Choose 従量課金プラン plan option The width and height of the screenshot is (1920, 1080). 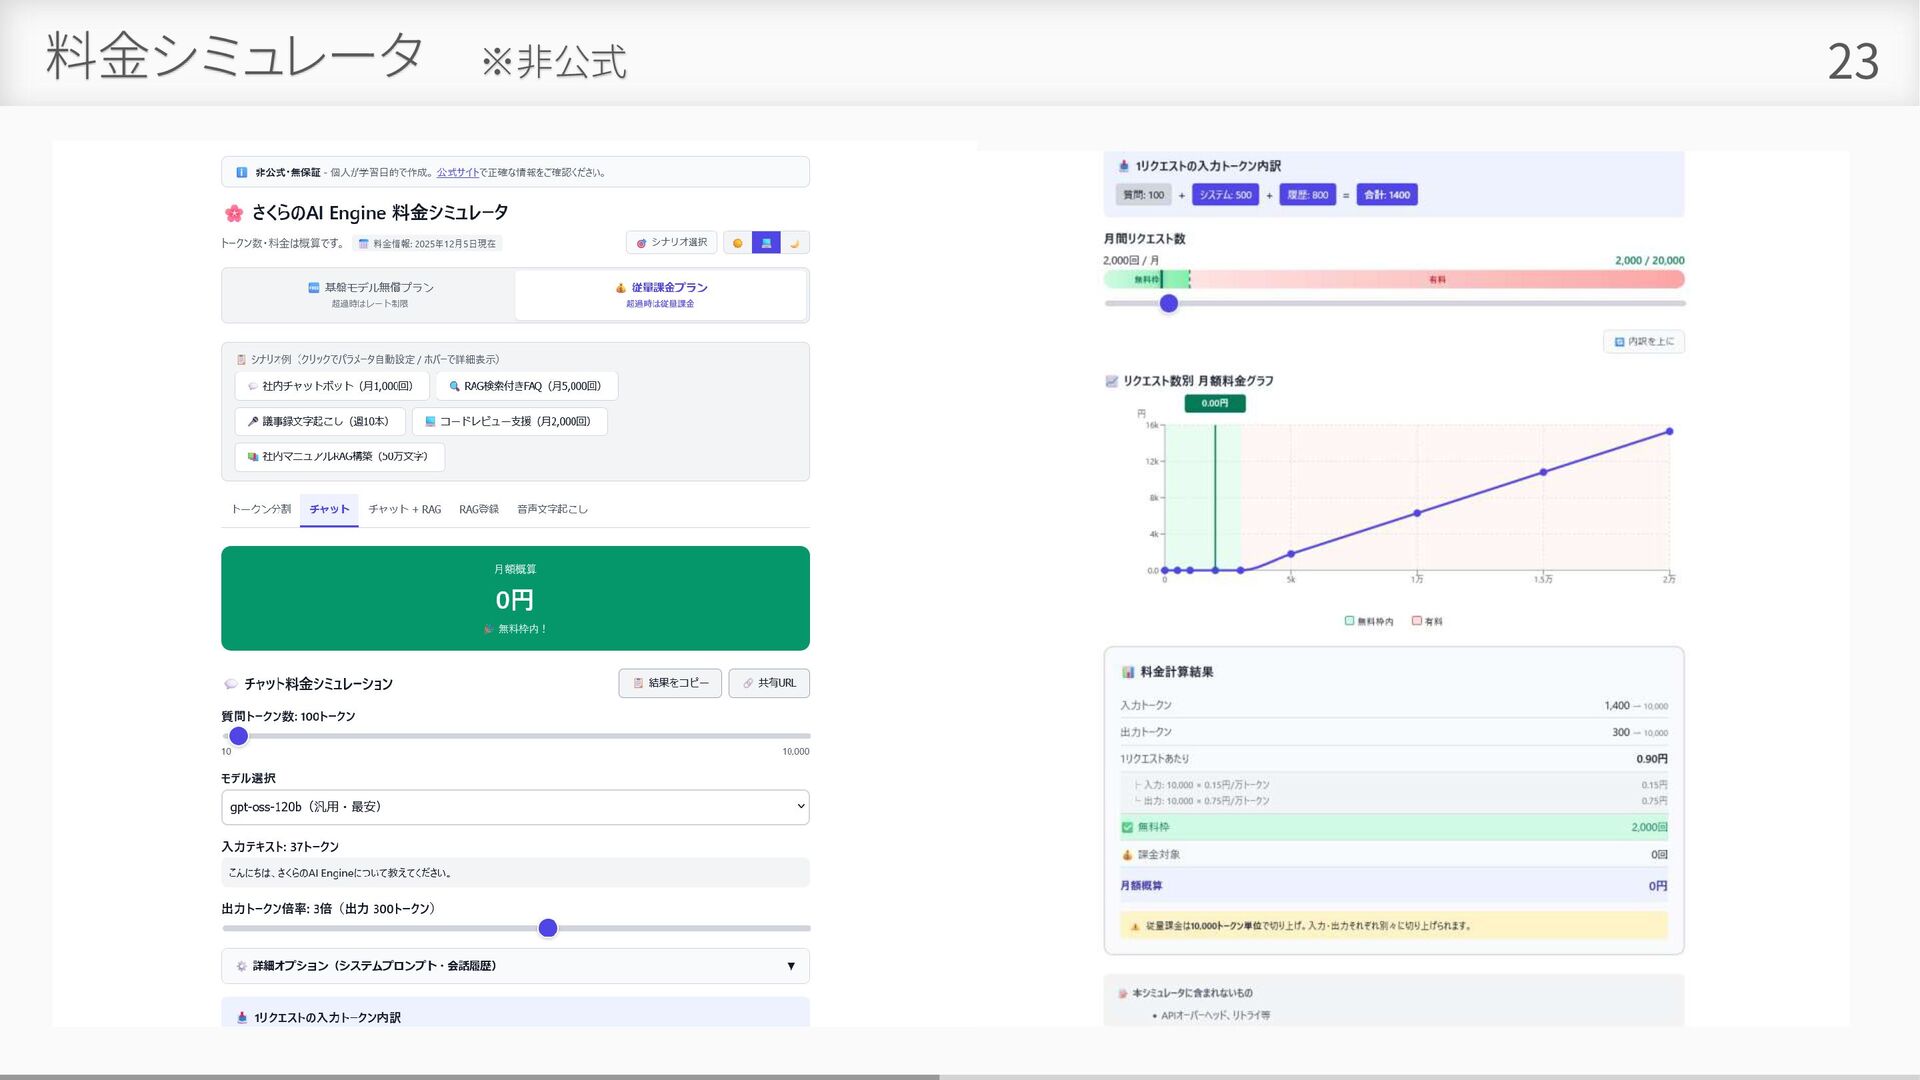pyautogui.click(x=660, y=295)
